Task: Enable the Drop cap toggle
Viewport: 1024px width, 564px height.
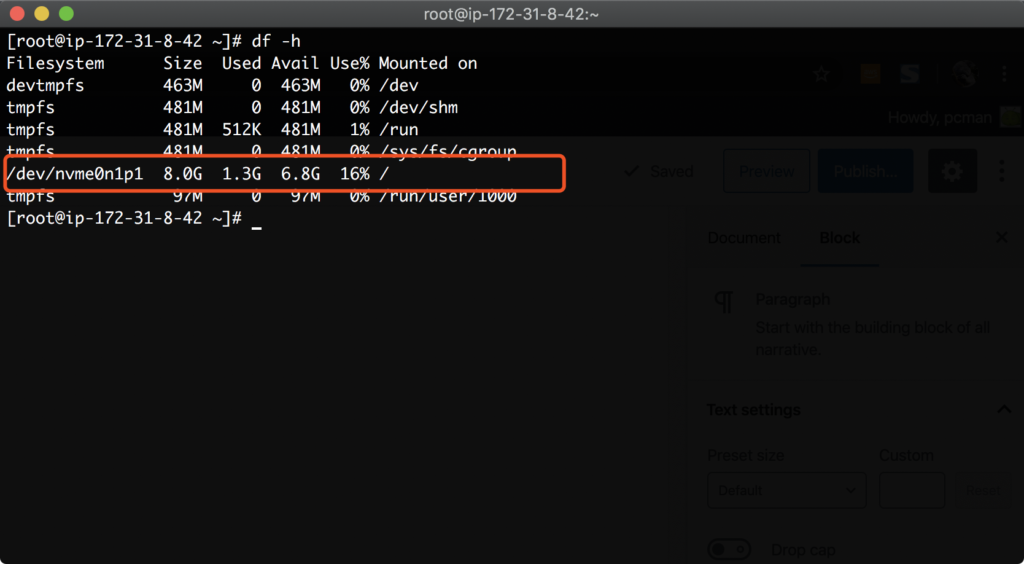Action: coord(729,550)
